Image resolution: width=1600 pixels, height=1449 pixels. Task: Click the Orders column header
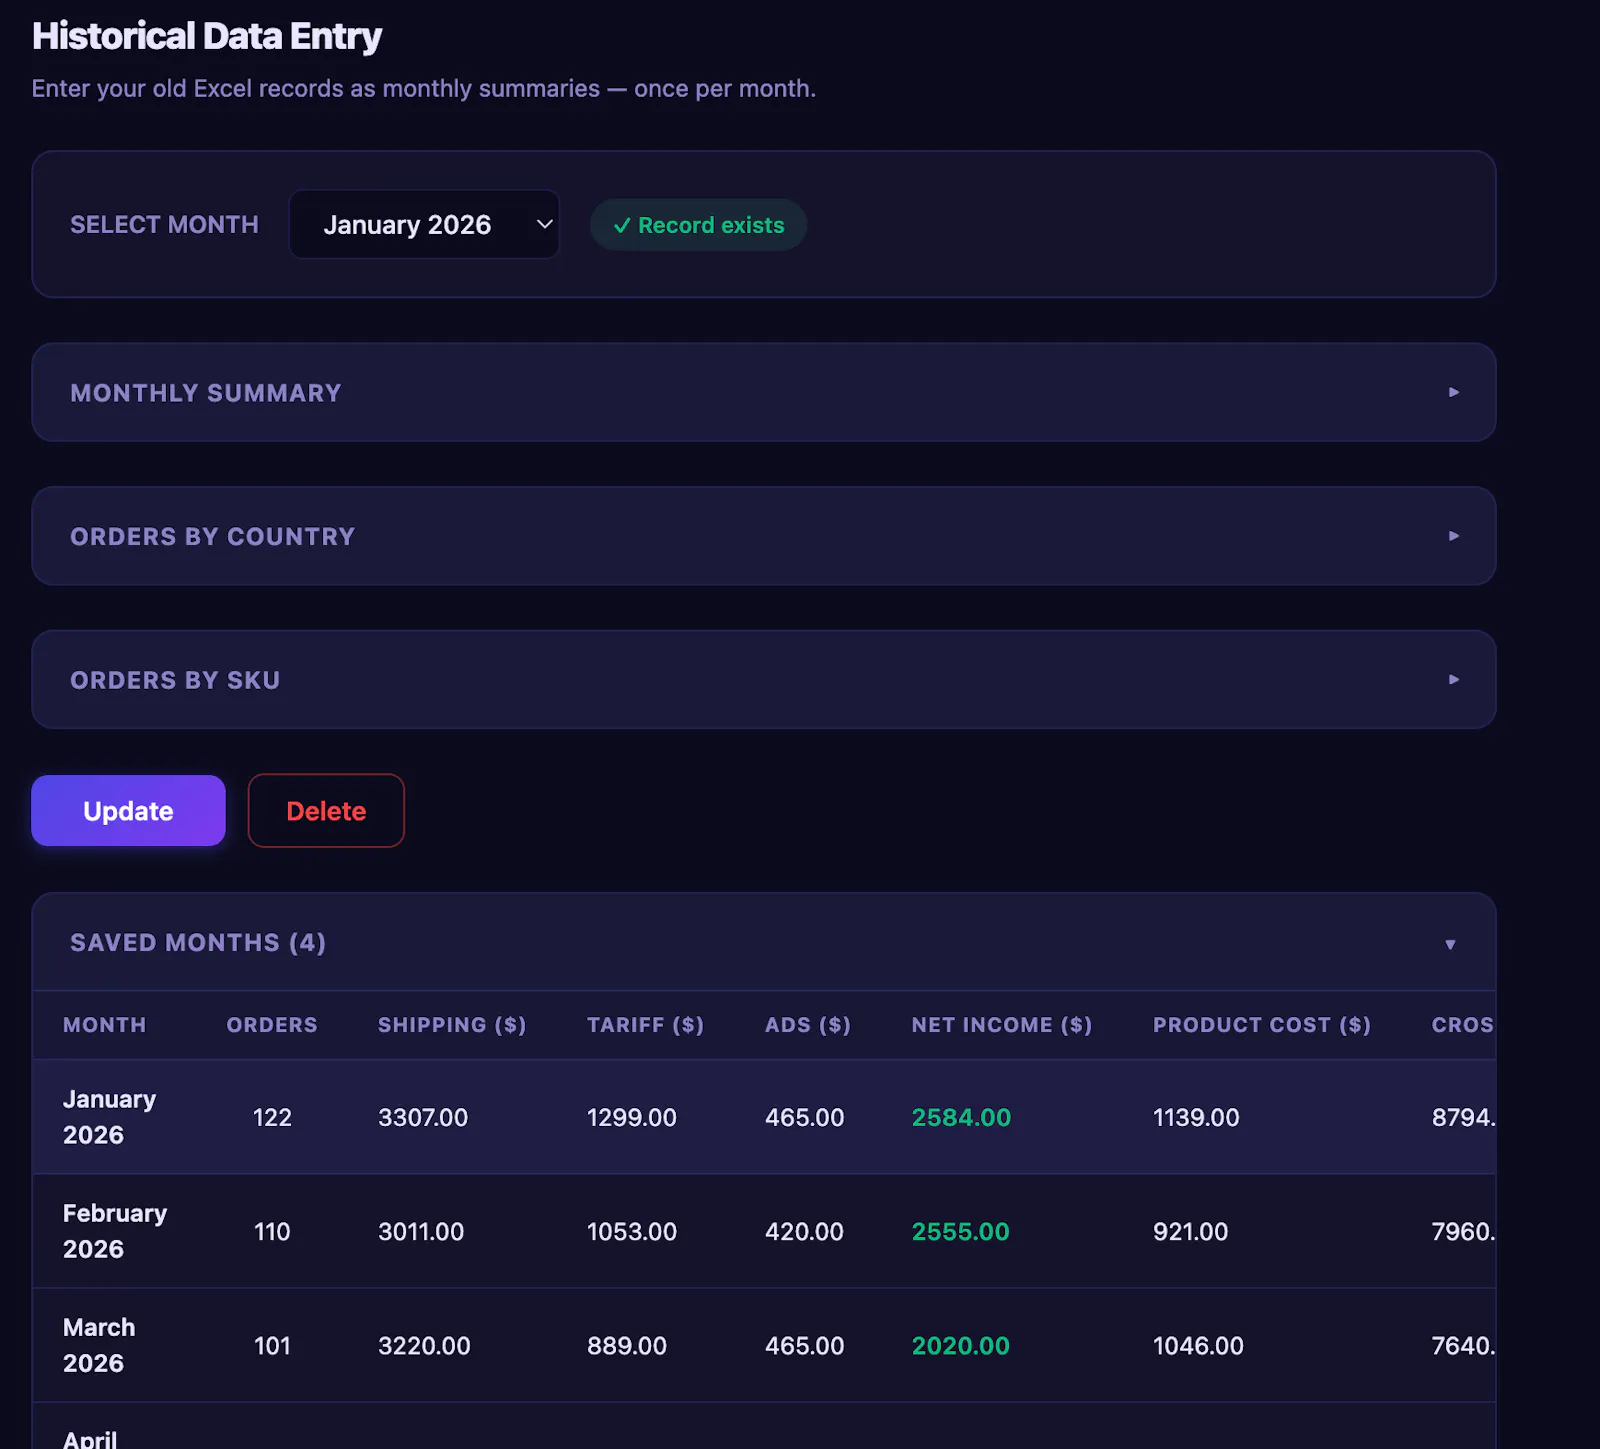click(x=272, y=1025)
